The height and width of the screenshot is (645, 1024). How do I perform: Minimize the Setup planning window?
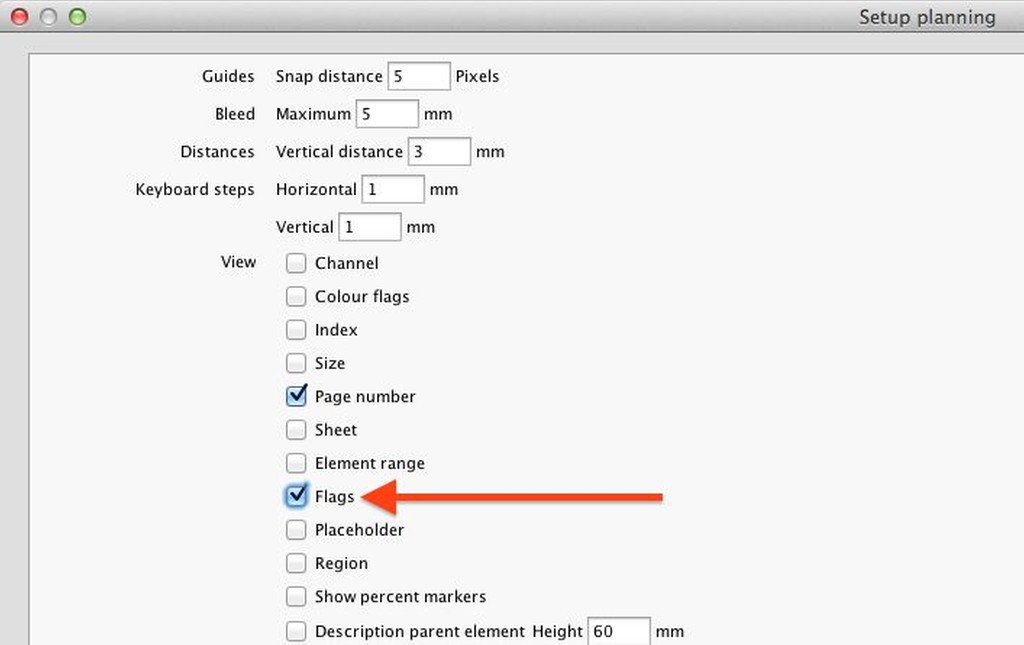click(x=47, y=17)
